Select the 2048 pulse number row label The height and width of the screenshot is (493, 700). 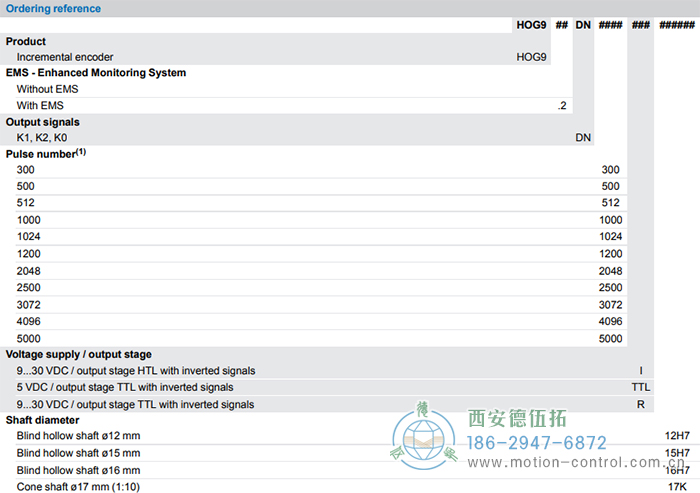click(29, 270)
